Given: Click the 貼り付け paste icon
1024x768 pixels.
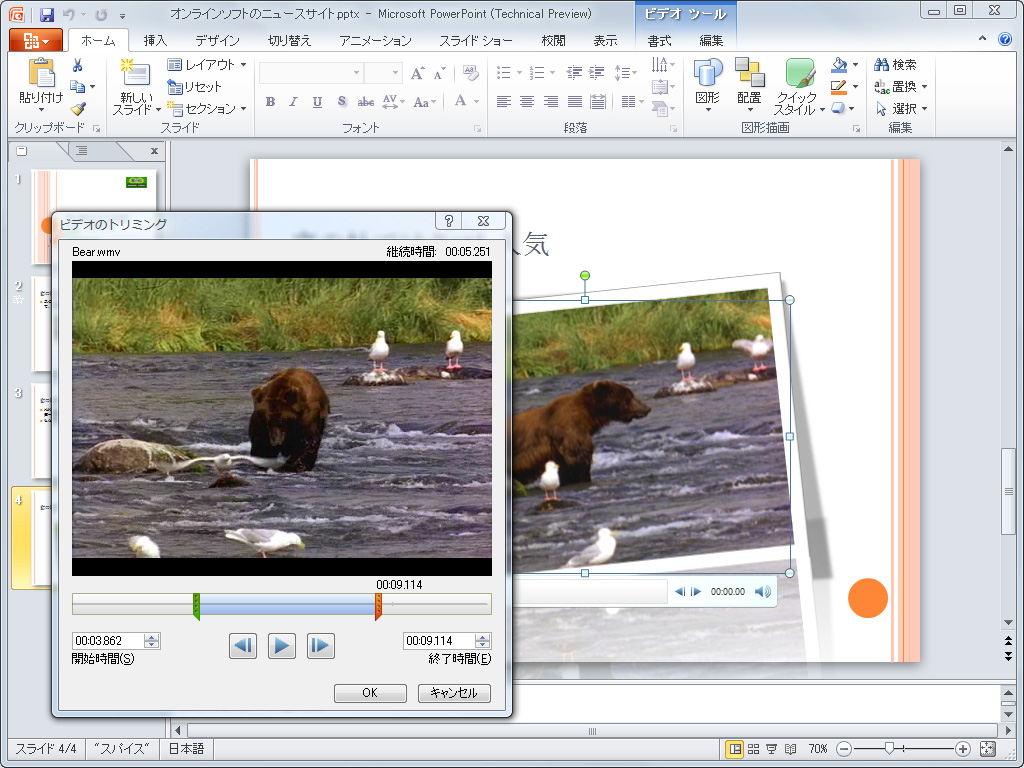Looking at the screenshot, I should tap(41, 74).
